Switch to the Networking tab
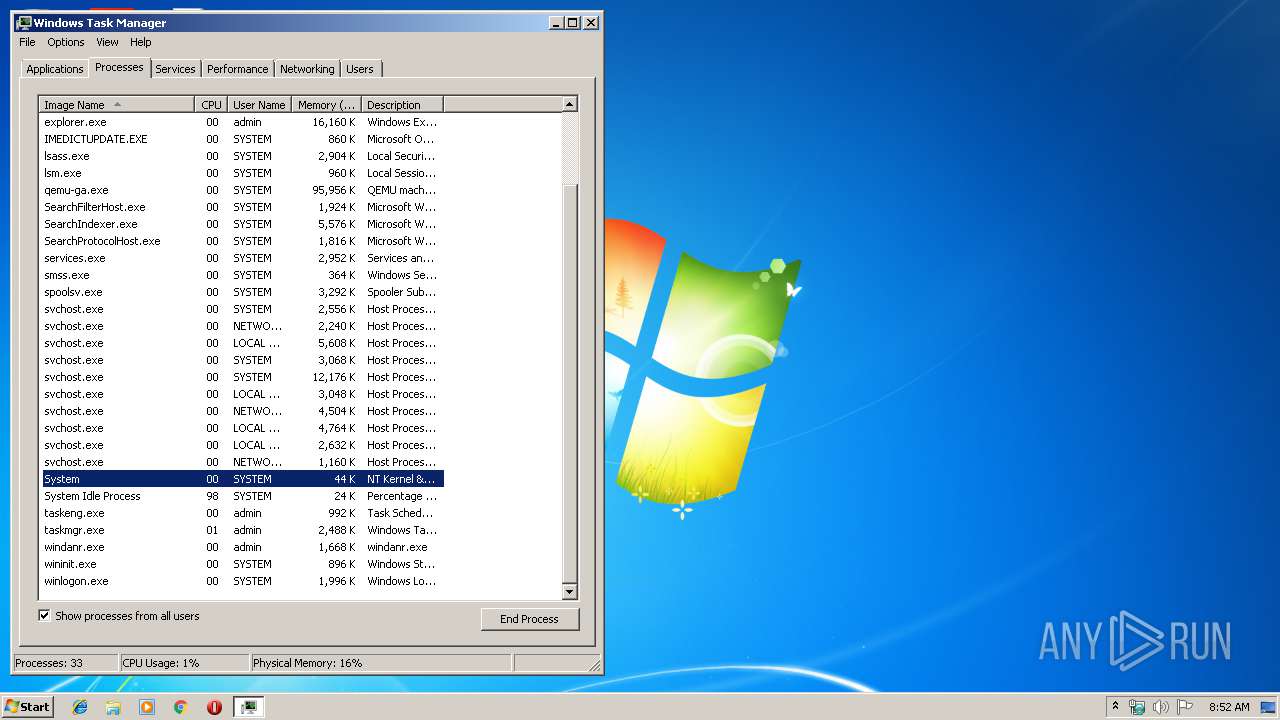Image resolution: width=1280 pixels, height=720 pixels. click(307, 69)
